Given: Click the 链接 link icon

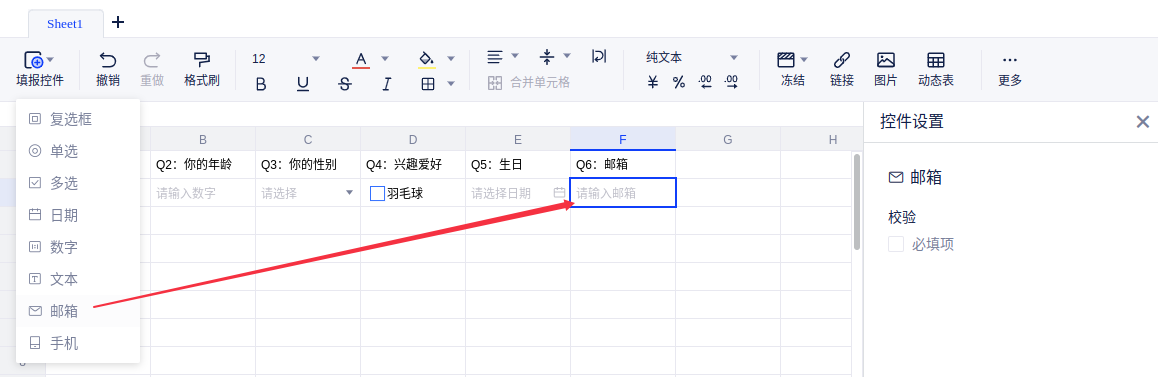Looking at the screenshot, I should [841, 60].
